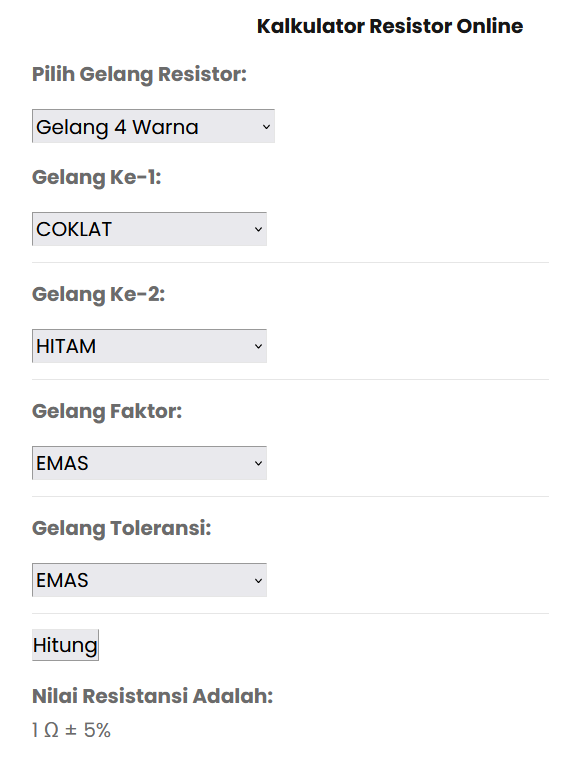
Task: Click the Gelang Ke-1 label
Action: click(96, 177)
